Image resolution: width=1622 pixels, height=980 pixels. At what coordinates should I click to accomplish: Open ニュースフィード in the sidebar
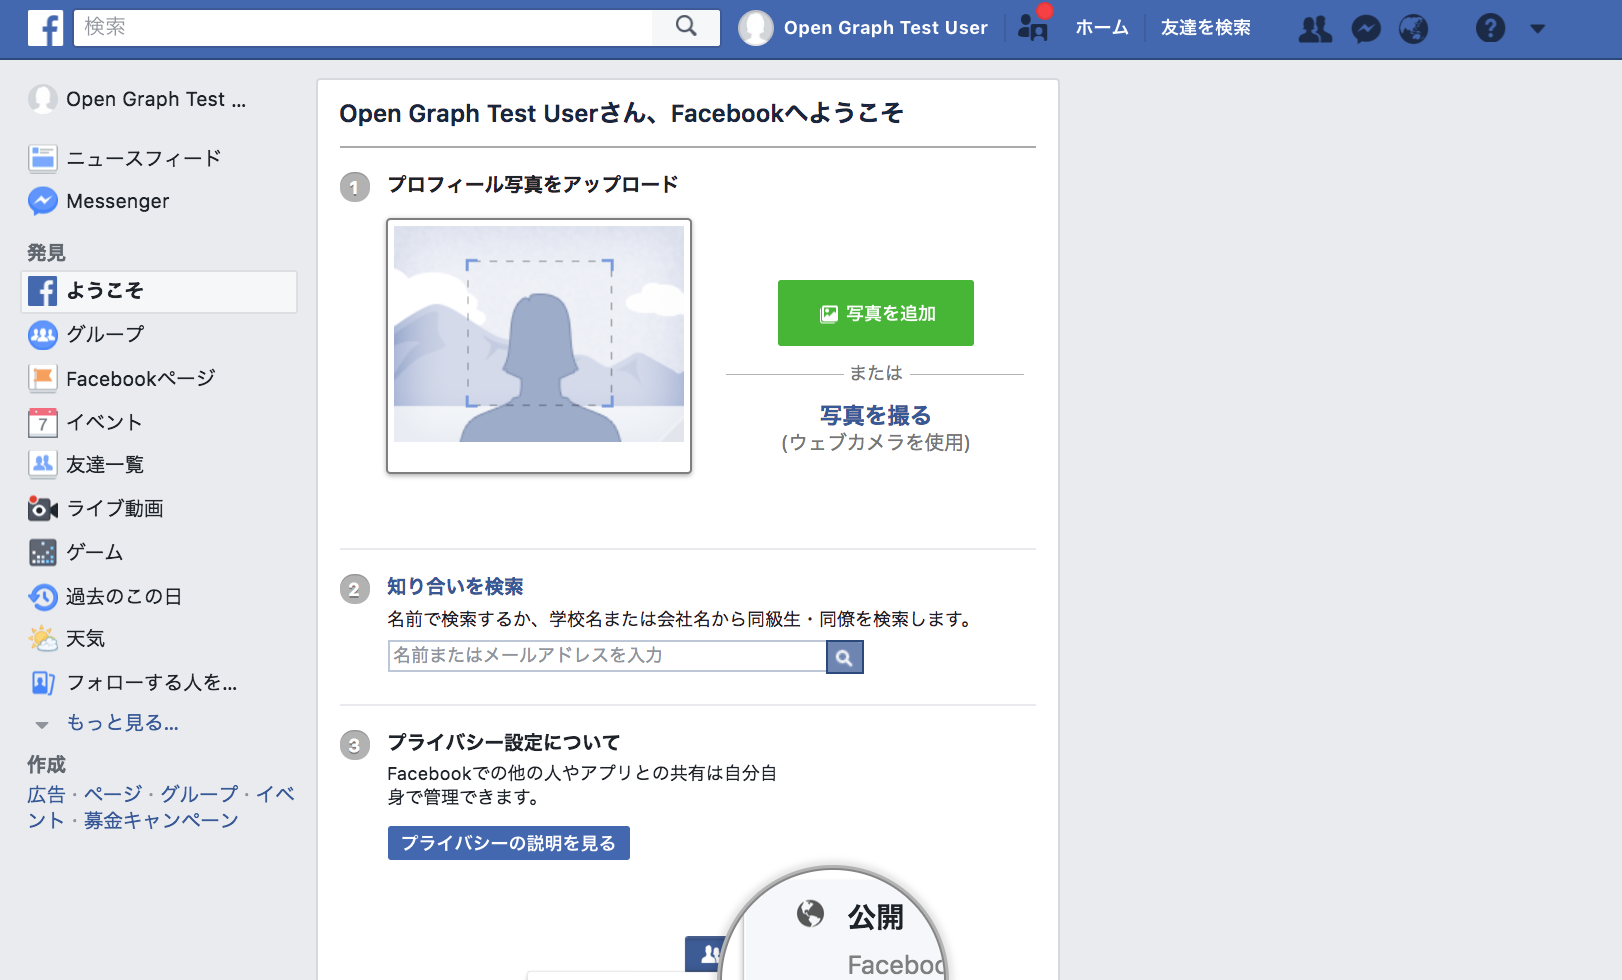pos(143,158)
